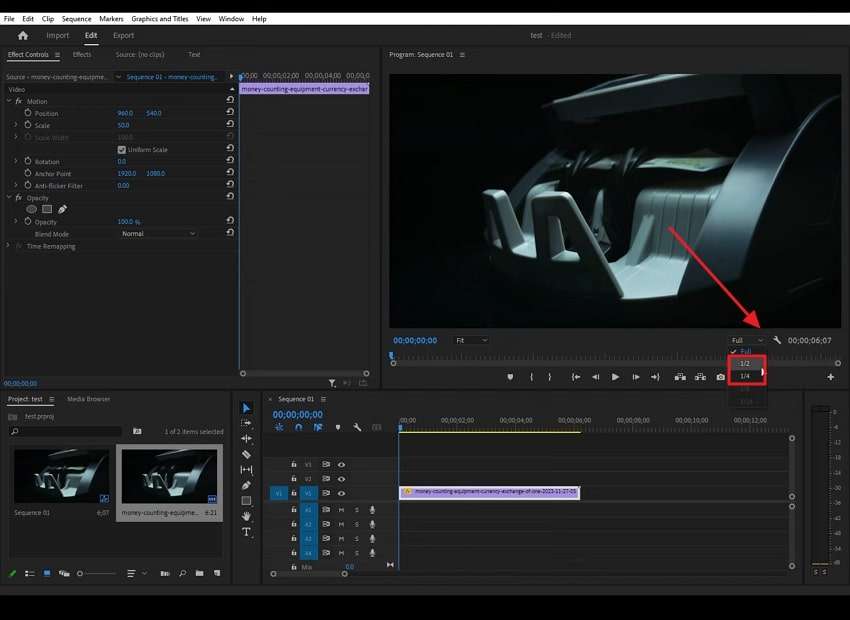The width and height of the screenshot is (850, 620).
Task: Select the Ripple Edit tool
Action: point(246,438)
